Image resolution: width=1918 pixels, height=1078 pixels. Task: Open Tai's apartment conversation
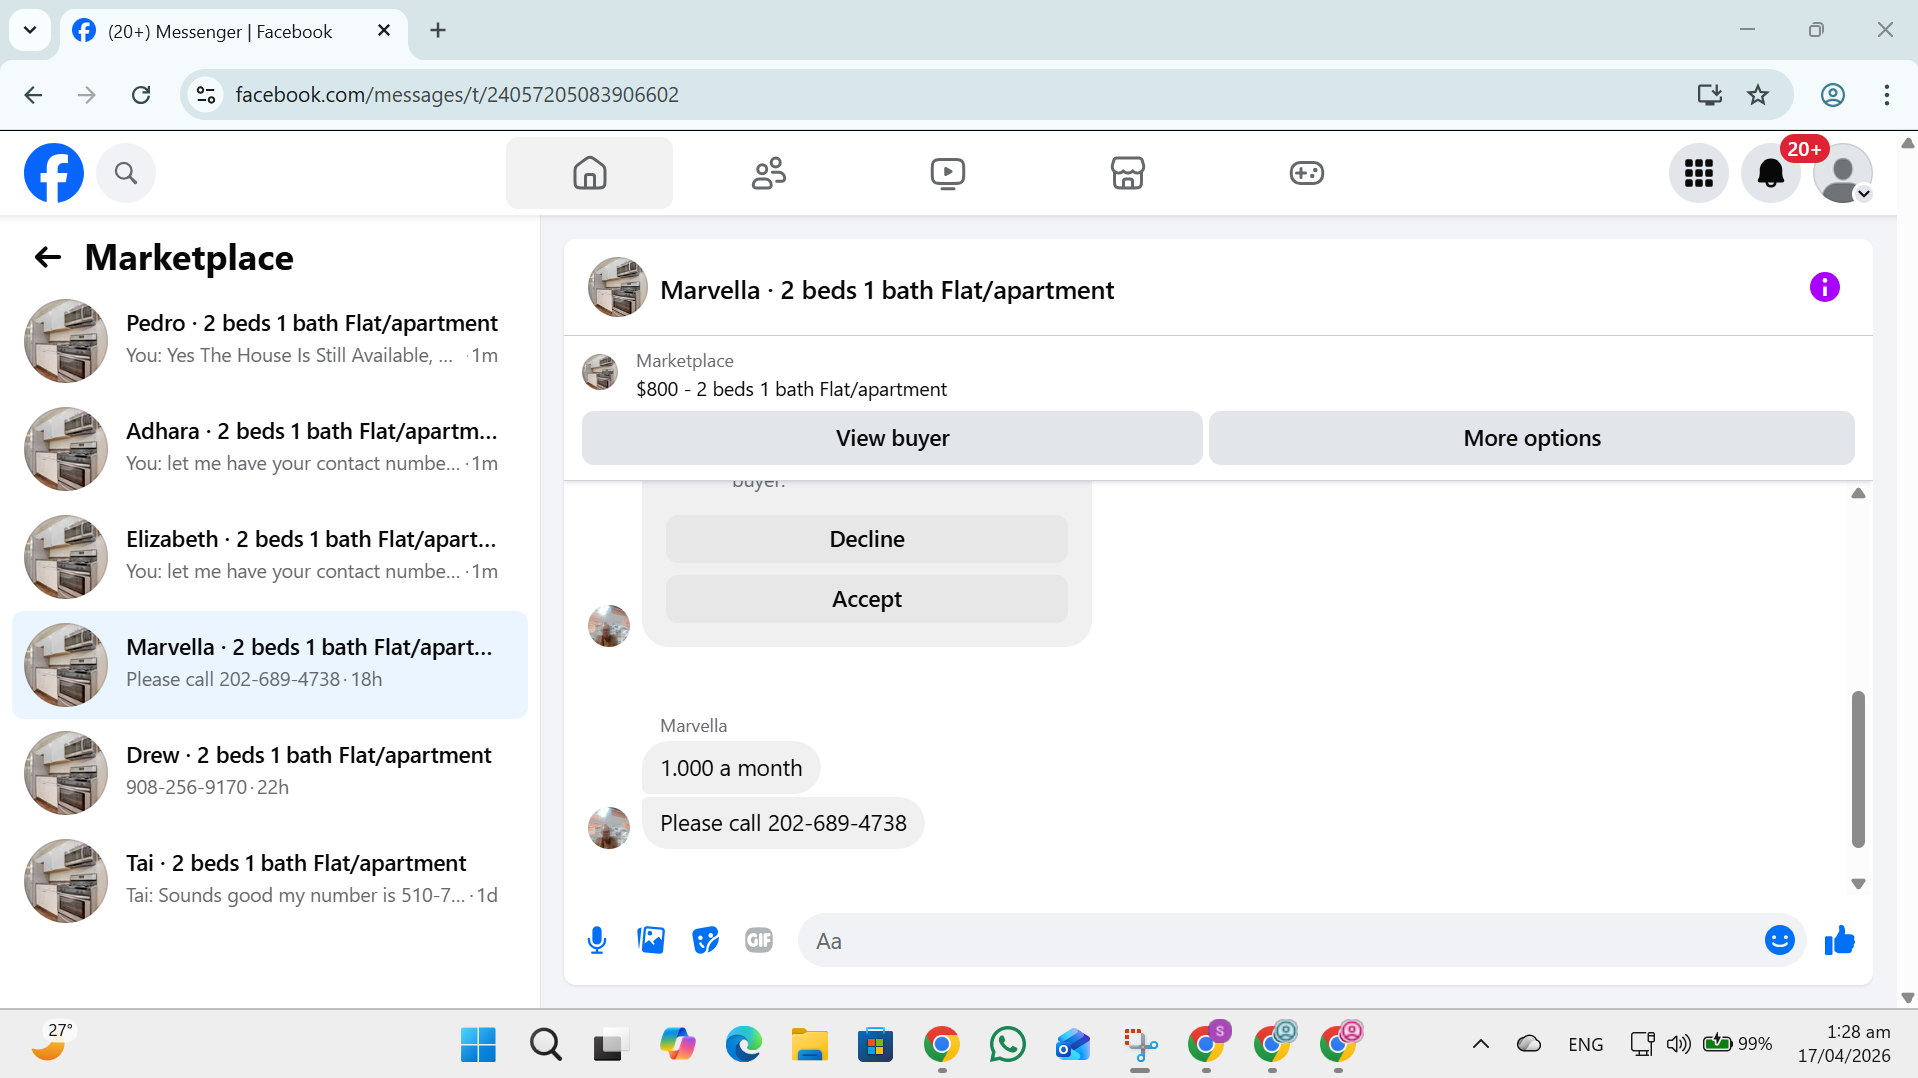click(x=270, y=880)
